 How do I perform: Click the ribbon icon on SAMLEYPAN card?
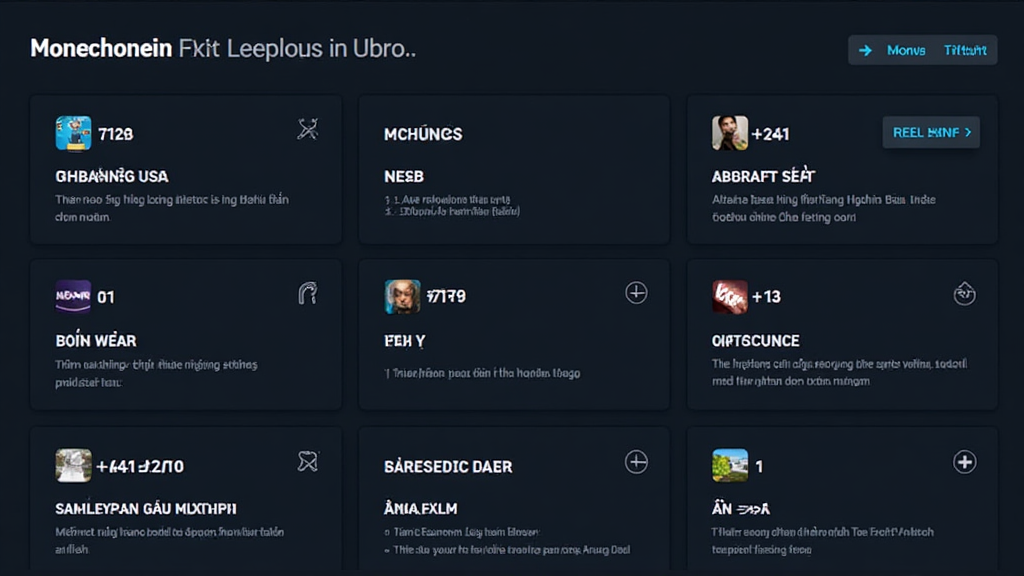[x=308, y=462]
